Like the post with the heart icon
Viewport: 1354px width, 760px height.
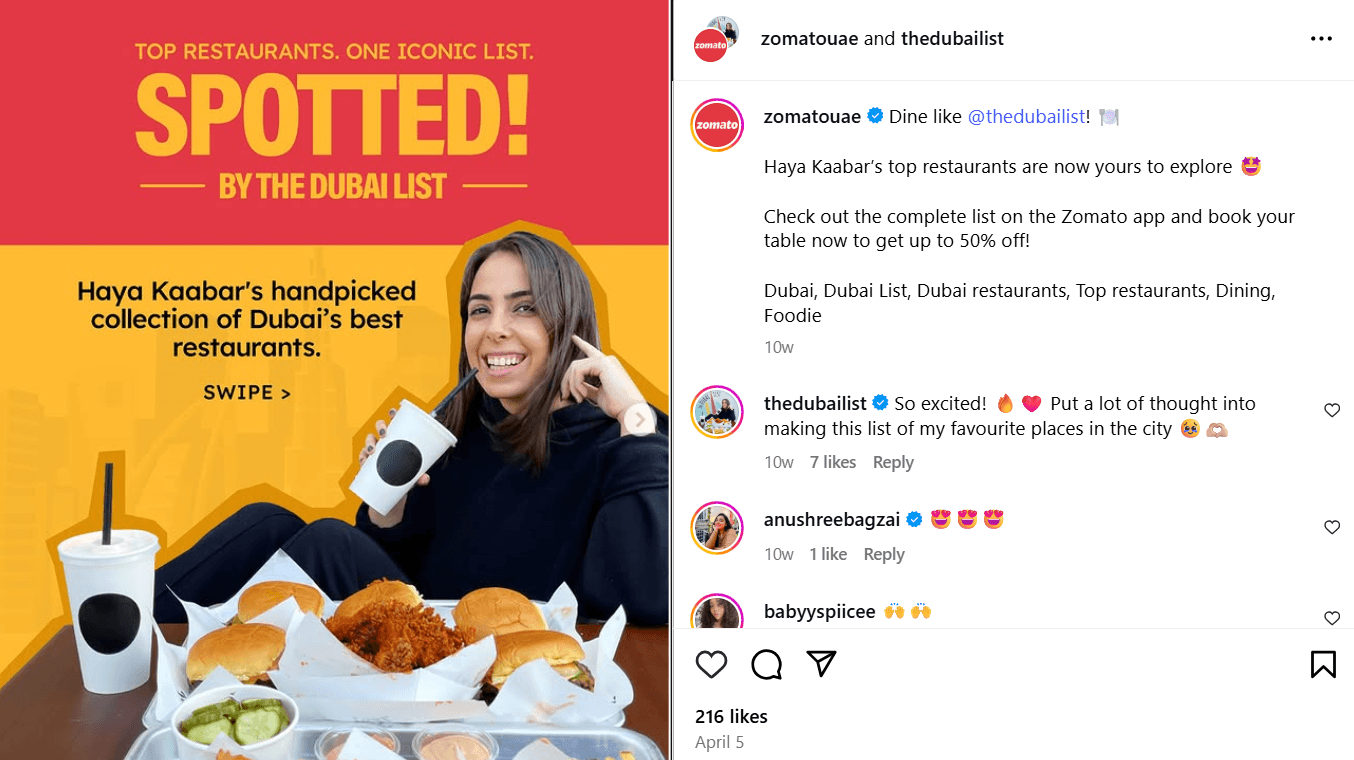711,665
